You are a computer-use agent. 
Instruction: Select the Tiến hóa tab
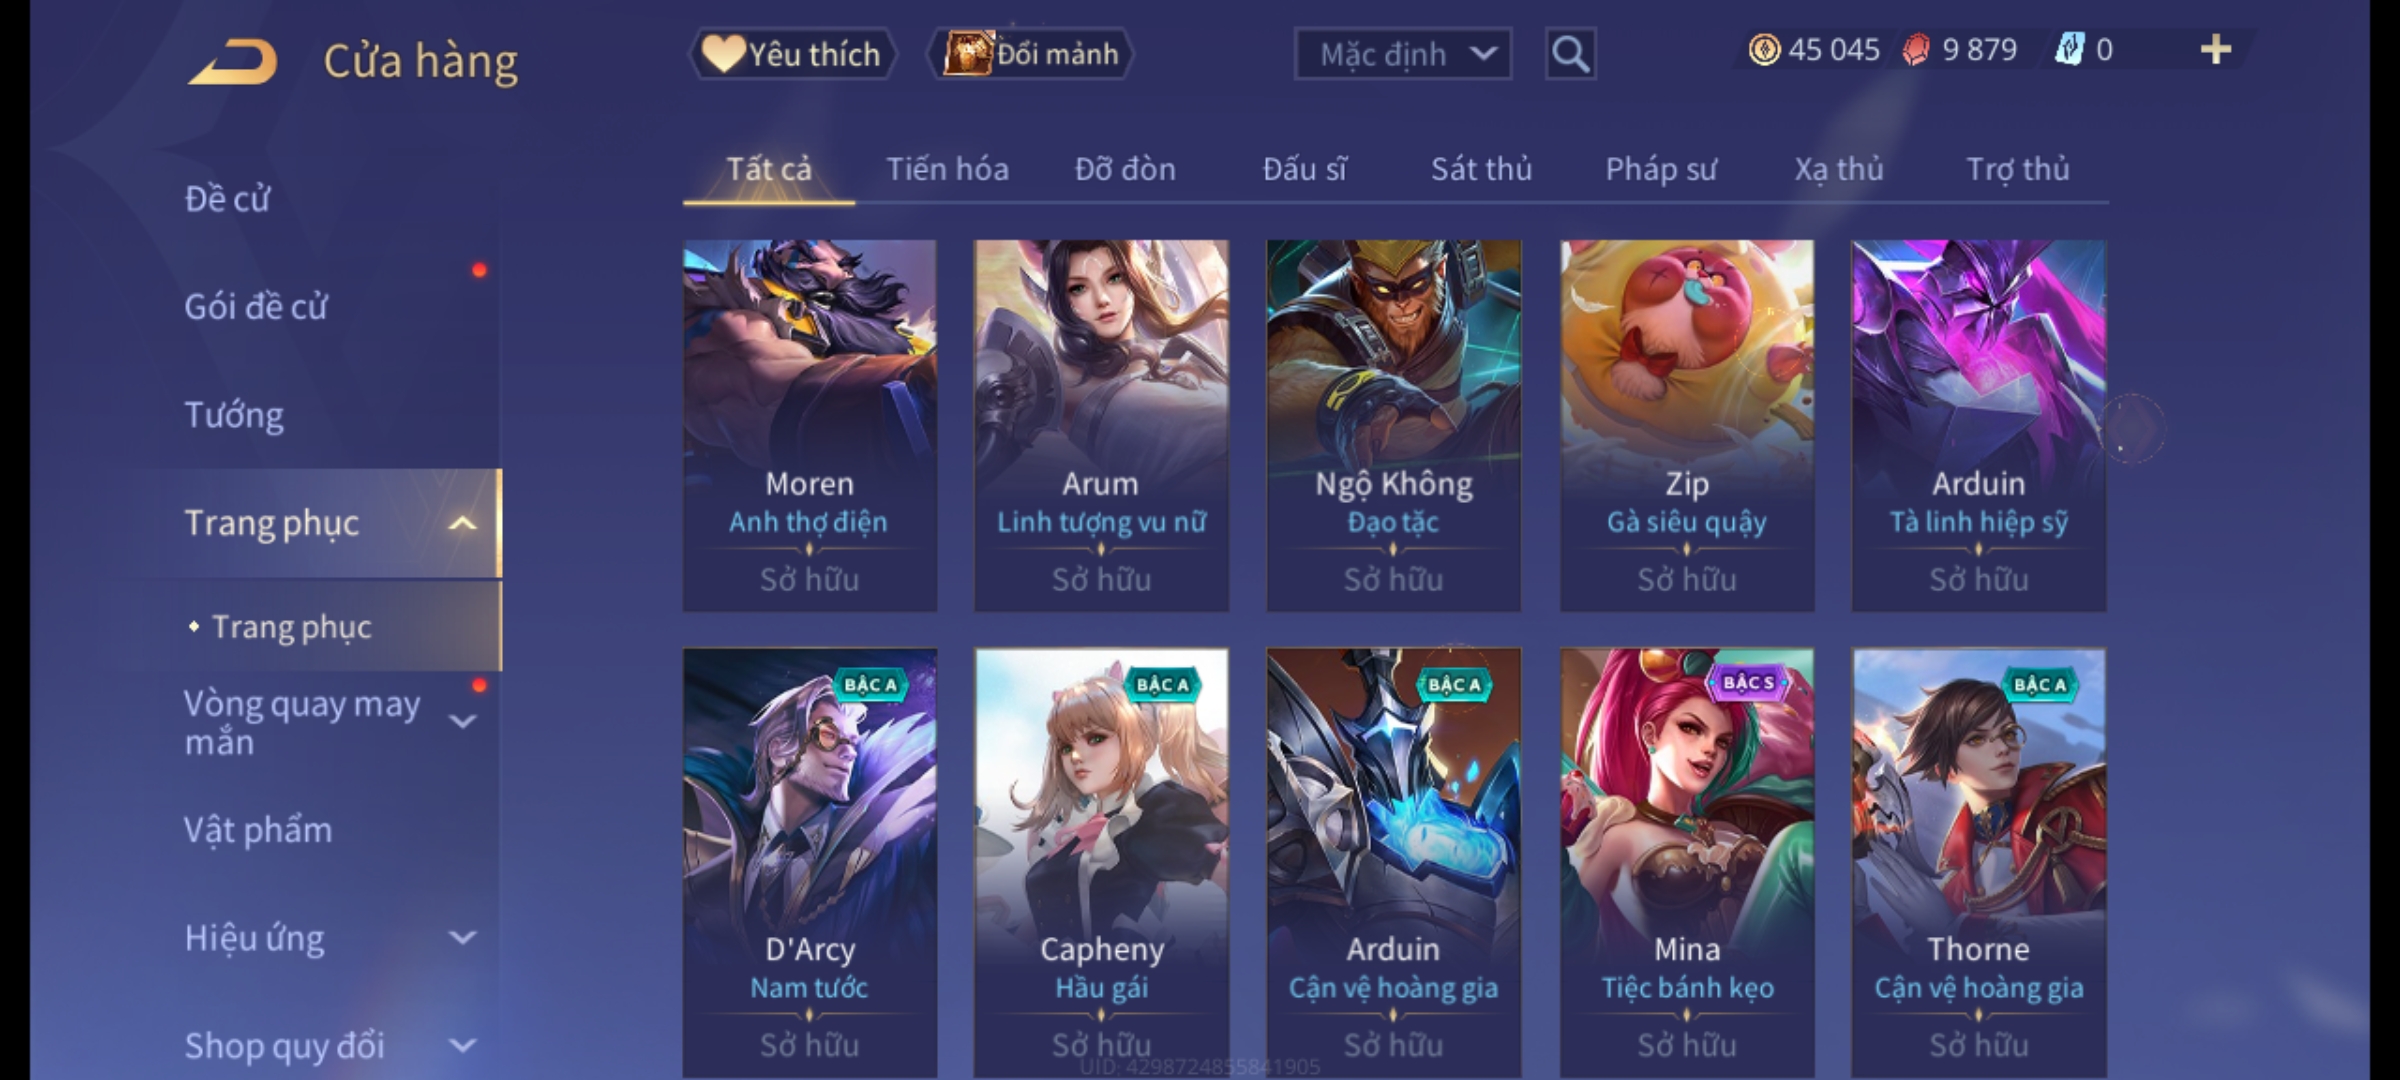(x=947, y=169)
